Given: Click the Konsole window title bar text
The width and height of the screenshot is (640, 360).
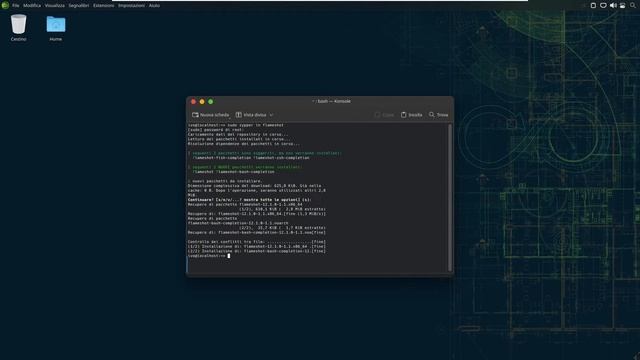Looking at the screenshot, I should 331,101.
